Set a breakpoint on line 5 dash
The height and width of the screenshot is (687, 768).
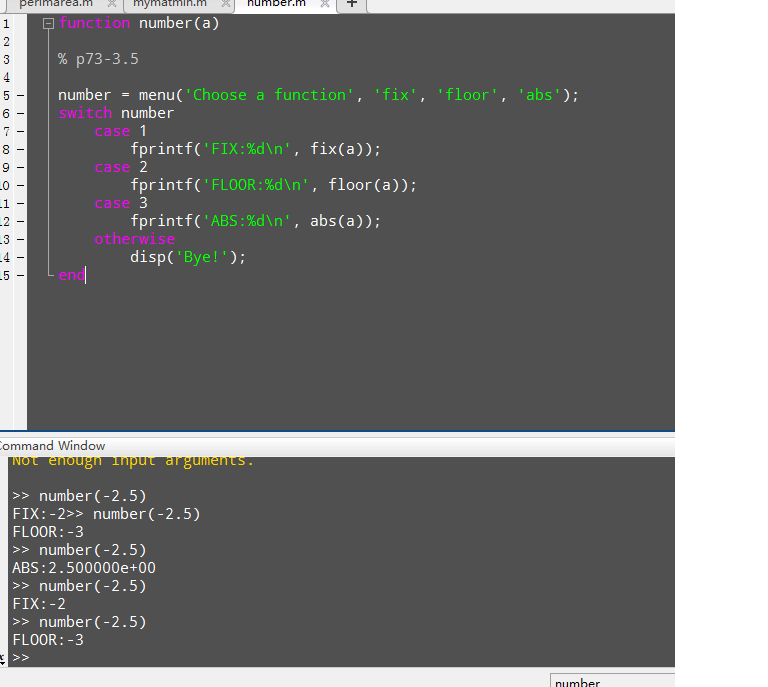(21, 95)
